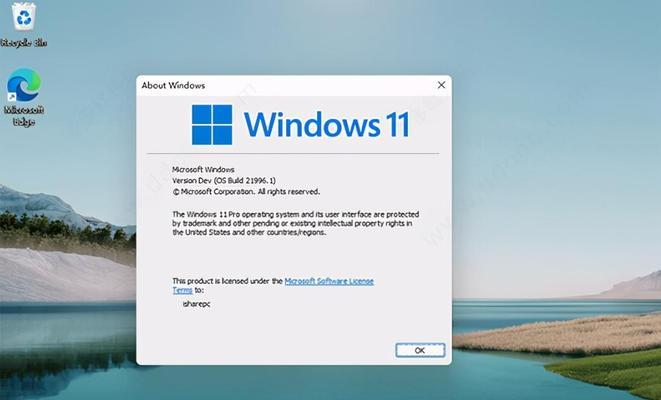Click the 'Windows 11 Pro operating system' paragraph
This screenshot has height=400, width=661.
pyautogui.click(x=296, y=223)
